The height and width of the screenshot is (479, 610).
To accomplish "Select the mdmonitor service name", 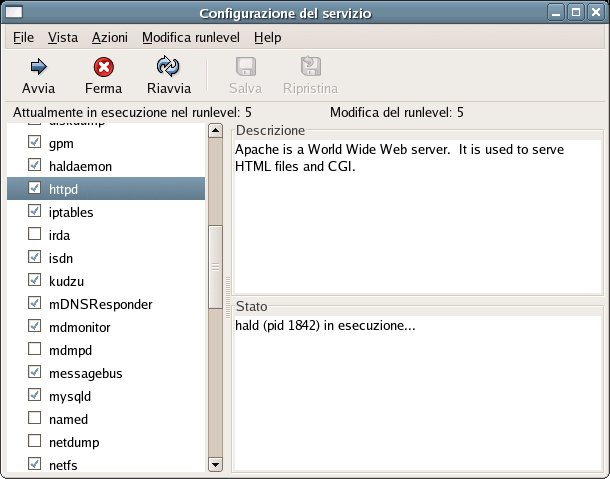I will click(x=80, y=327).
